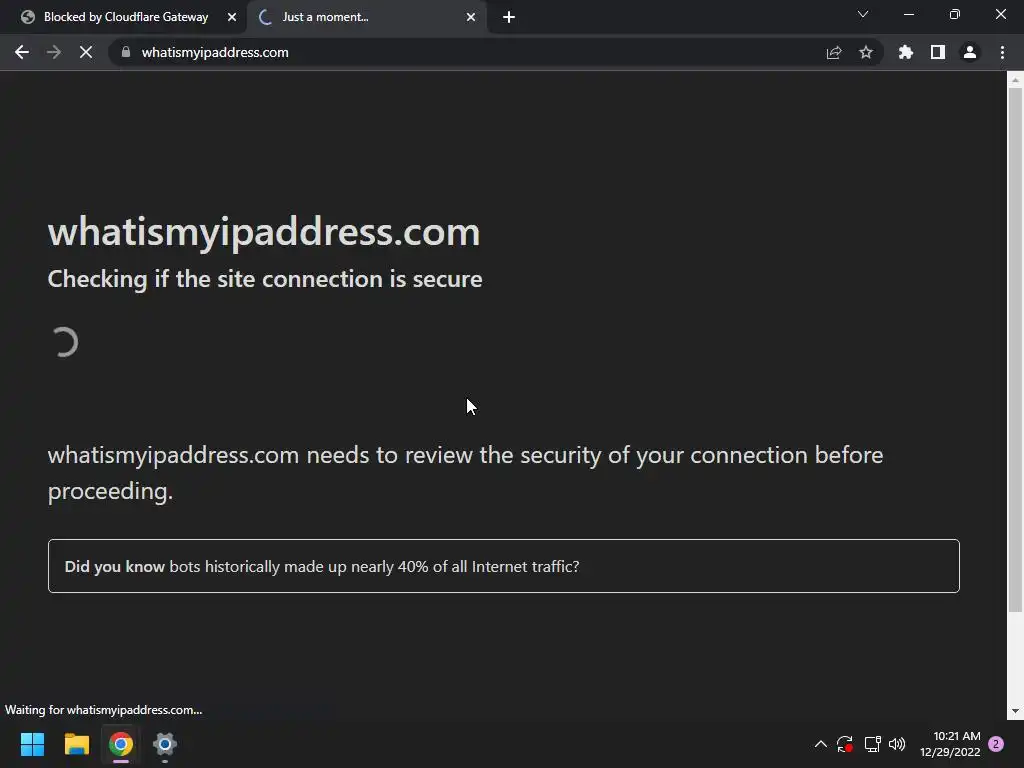This screenshot has width=1024, height=768.
Task: Share this page icon in address bar
Action: [834, 53]
